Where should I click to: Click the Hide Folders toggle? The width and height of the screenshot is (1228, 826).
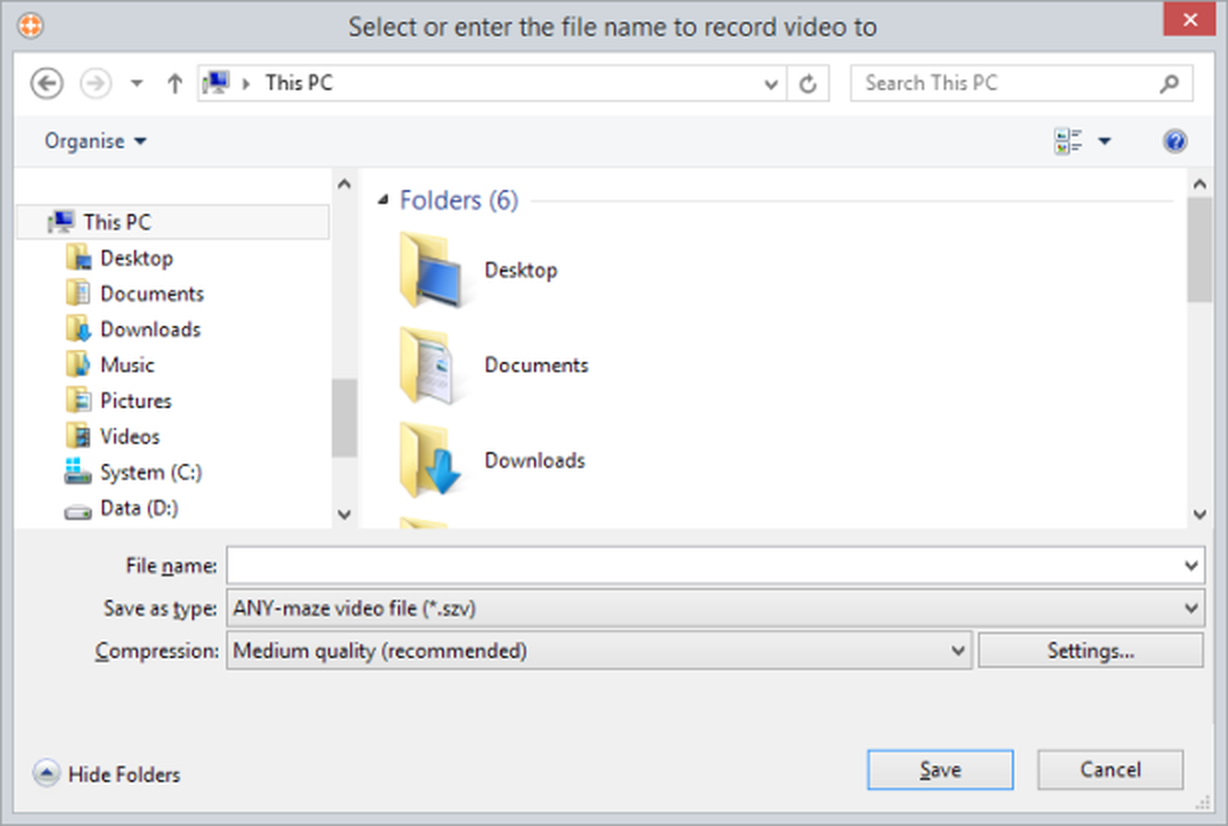[107, 774]
